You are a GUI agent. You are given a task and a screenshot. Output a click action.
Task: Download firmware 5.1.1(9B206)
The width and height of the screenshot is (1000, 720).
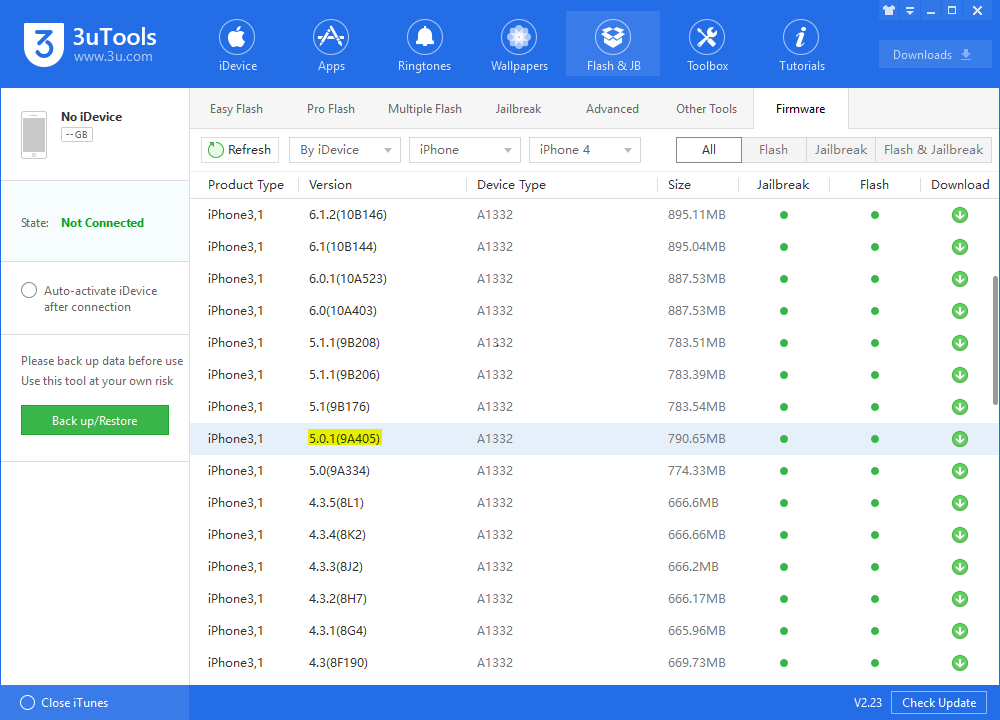pos(960,375)
